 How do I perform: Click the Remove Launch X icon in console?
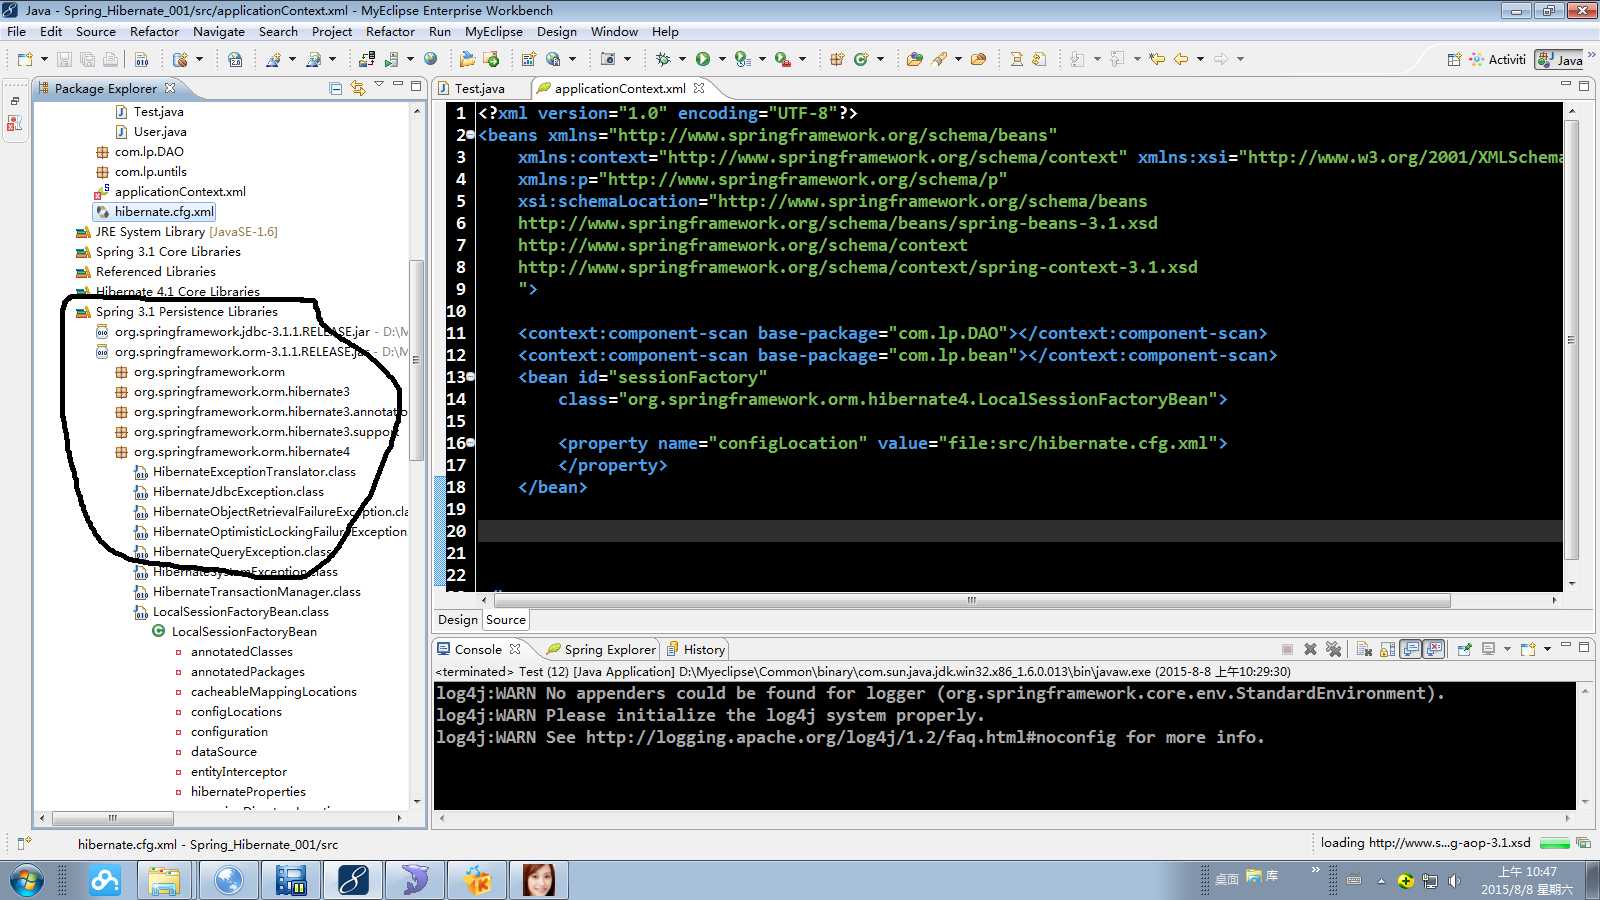click(1311, 649)
